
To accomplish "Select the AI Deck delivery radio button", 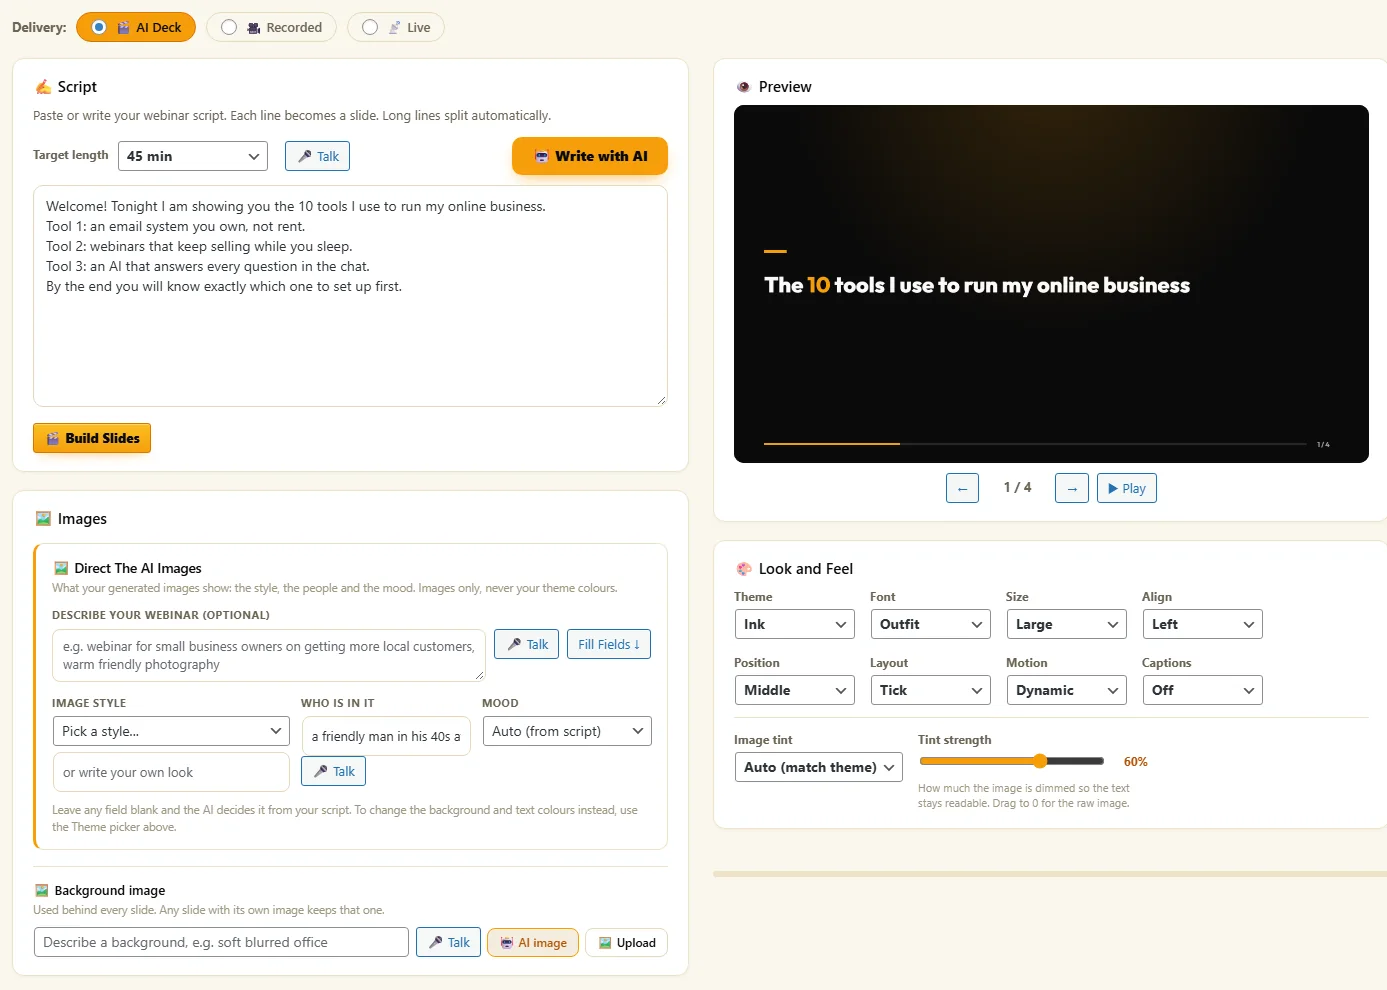I will (99, 27).
